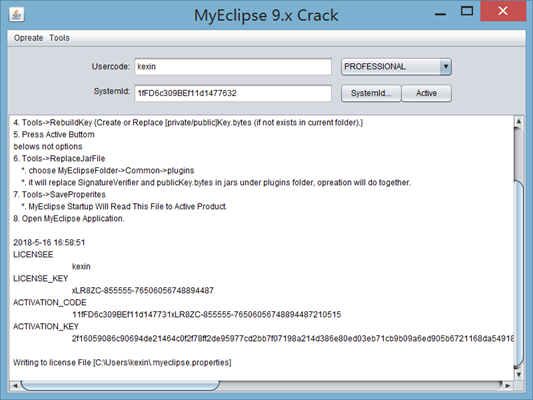Click the horizontal scrollbar right arrow

tap(508, 386)
